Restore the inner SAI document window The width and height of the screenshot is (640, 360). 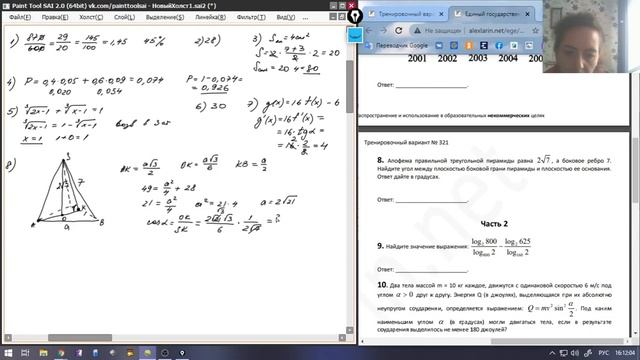click(342, 17)
